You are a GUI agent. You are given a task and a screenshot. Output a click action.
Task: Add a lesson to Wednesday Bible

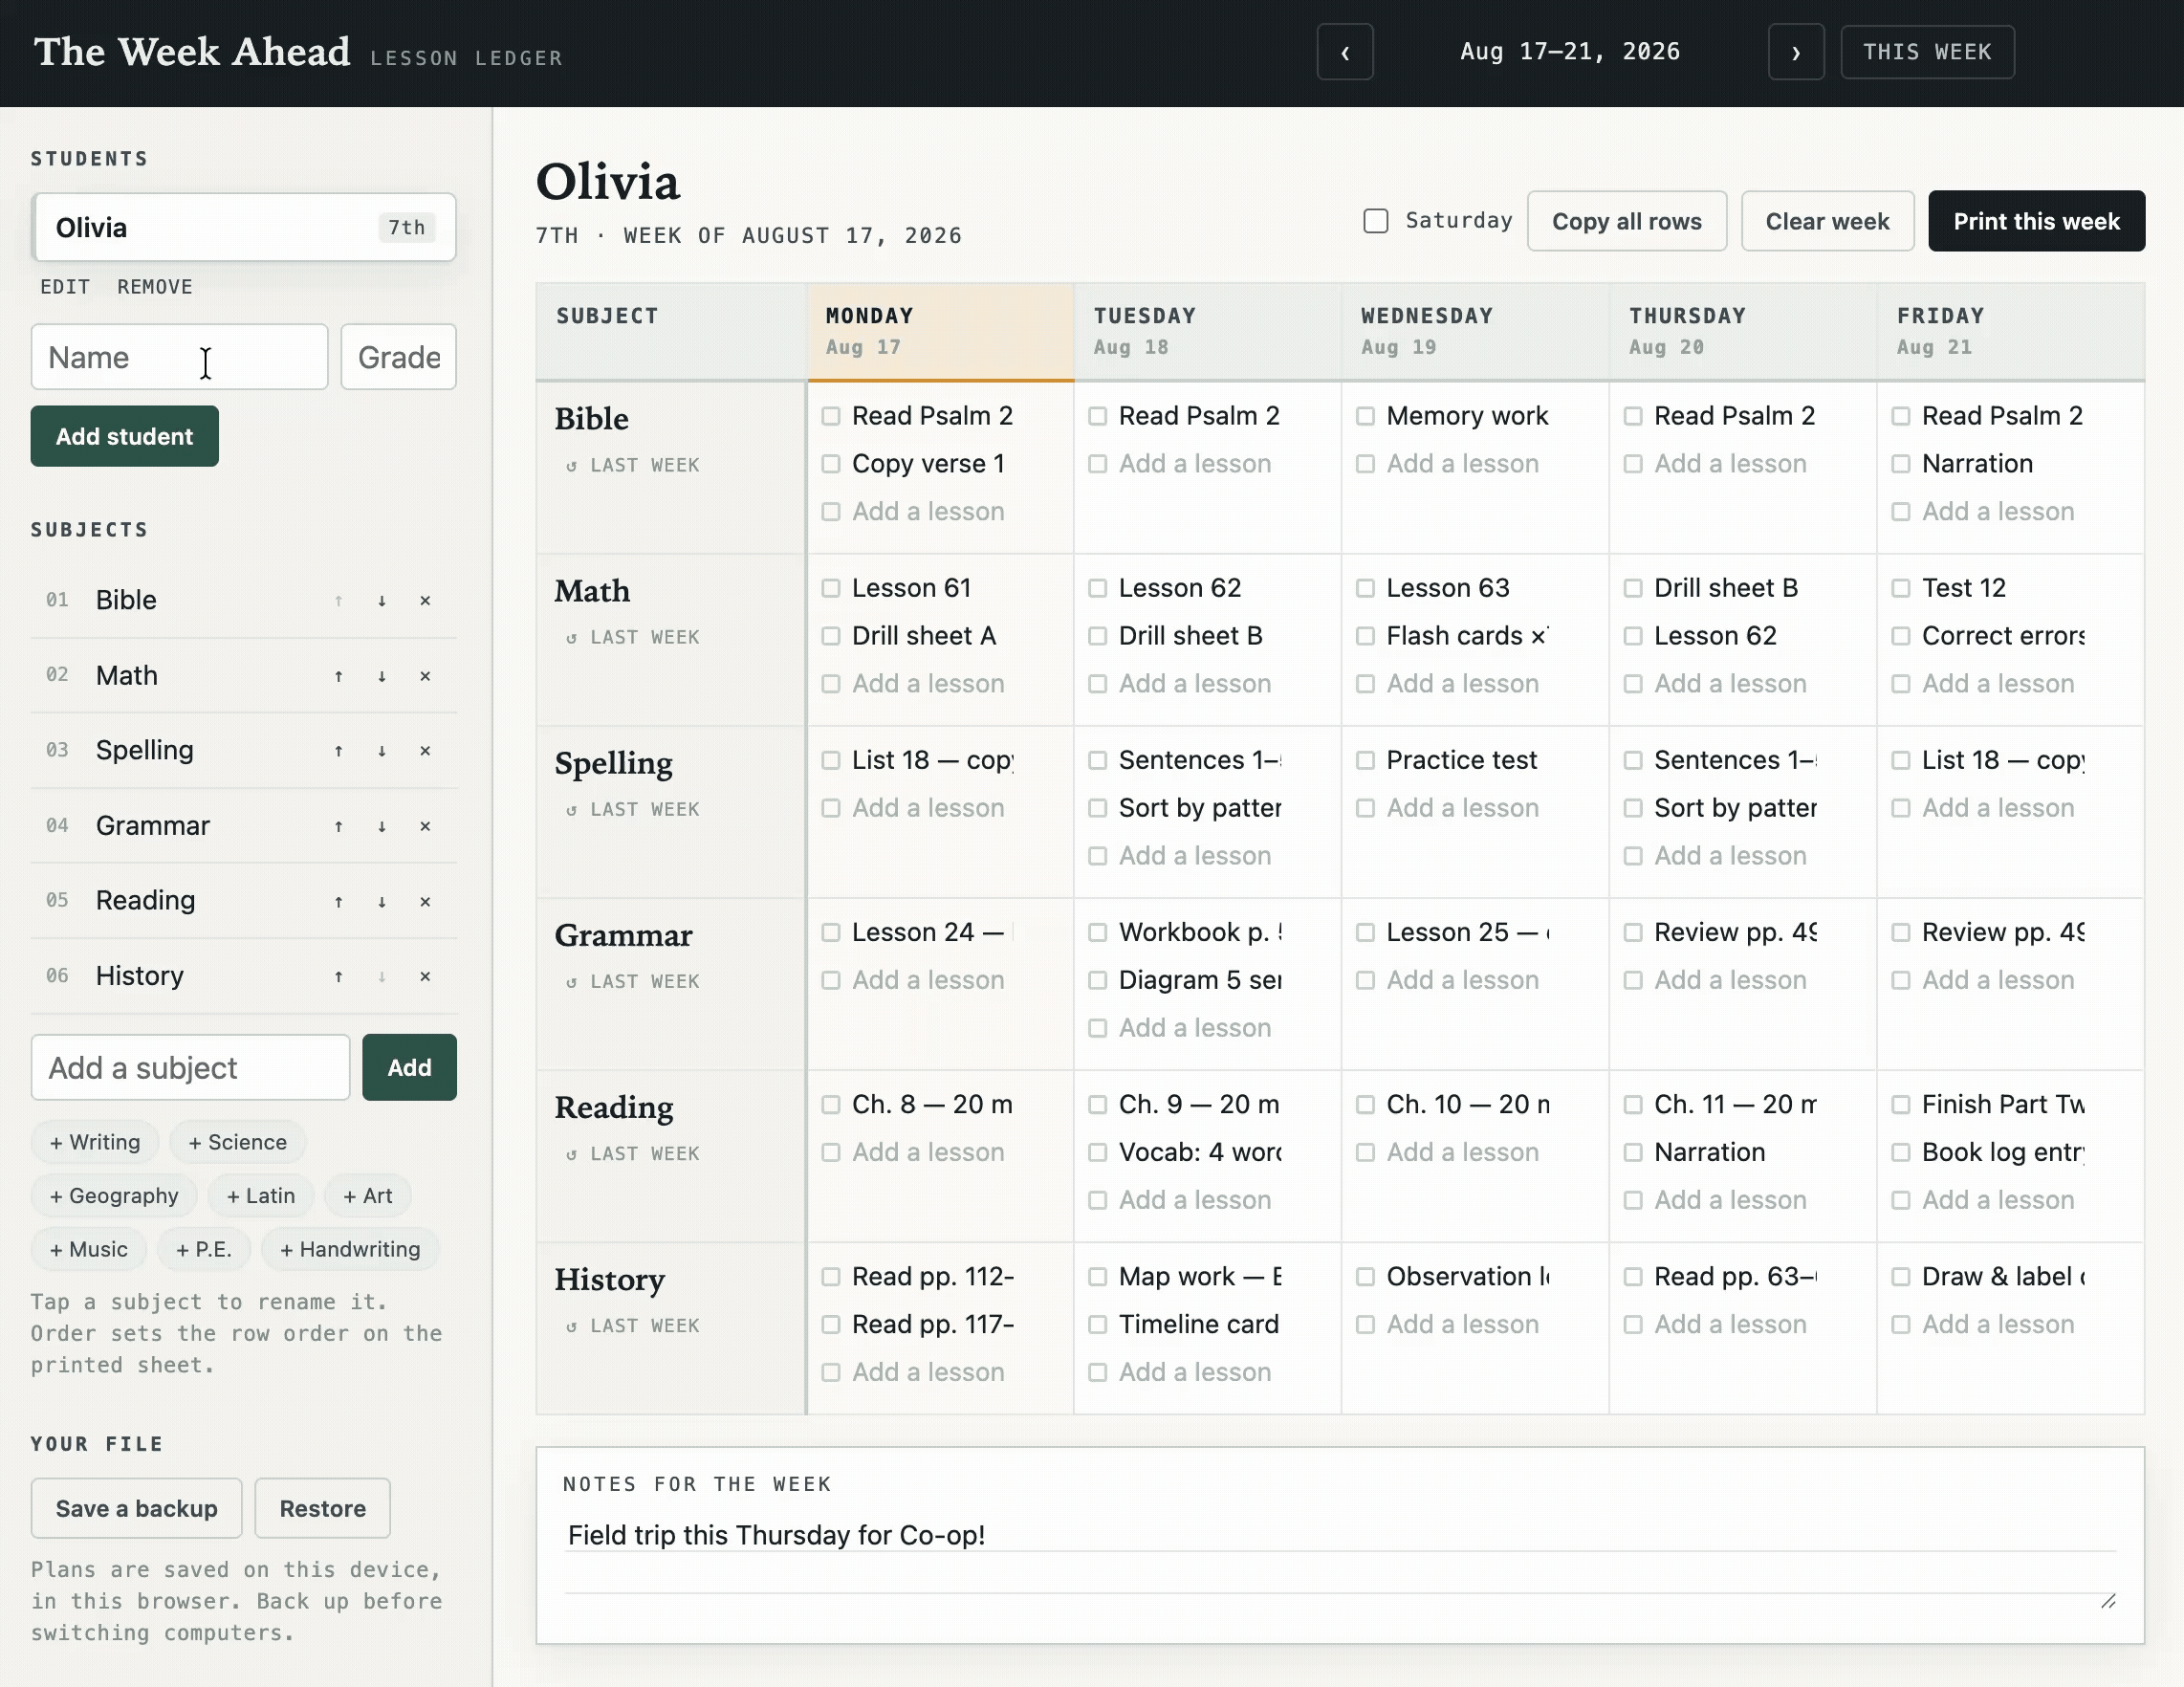[x=1462, y=464]
